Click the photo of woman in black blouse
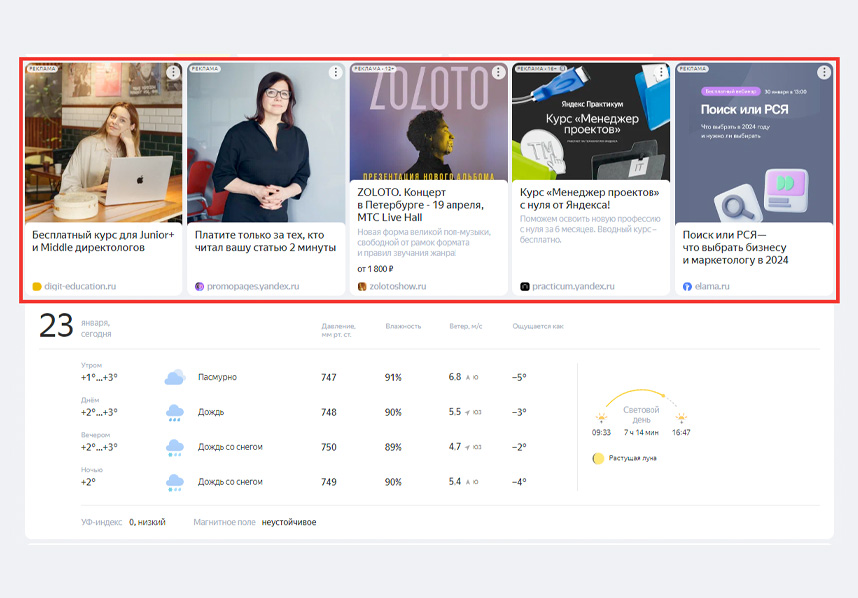858x598 pixels. [x=266, y=143]
